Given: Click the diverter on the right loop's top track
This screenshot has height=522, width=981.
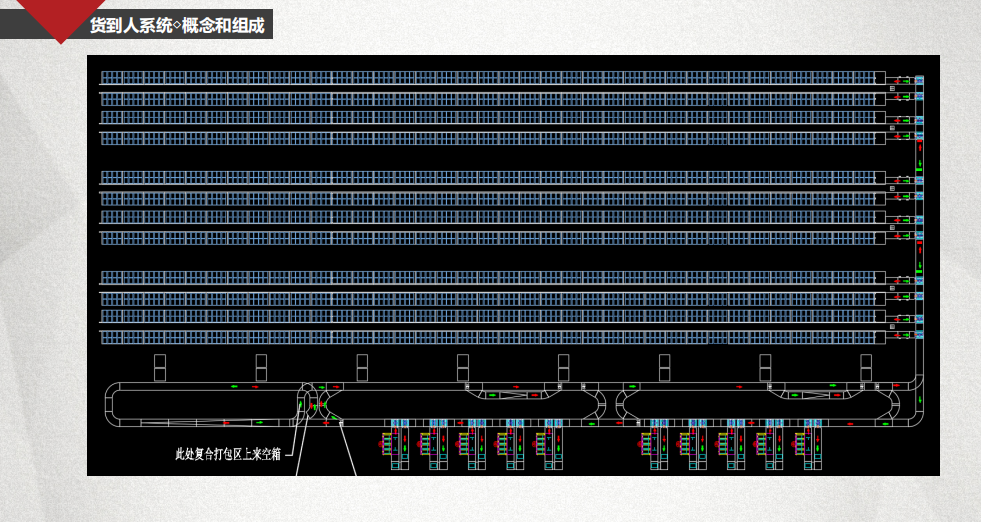Looking at the screenshot, I should 808,392.
